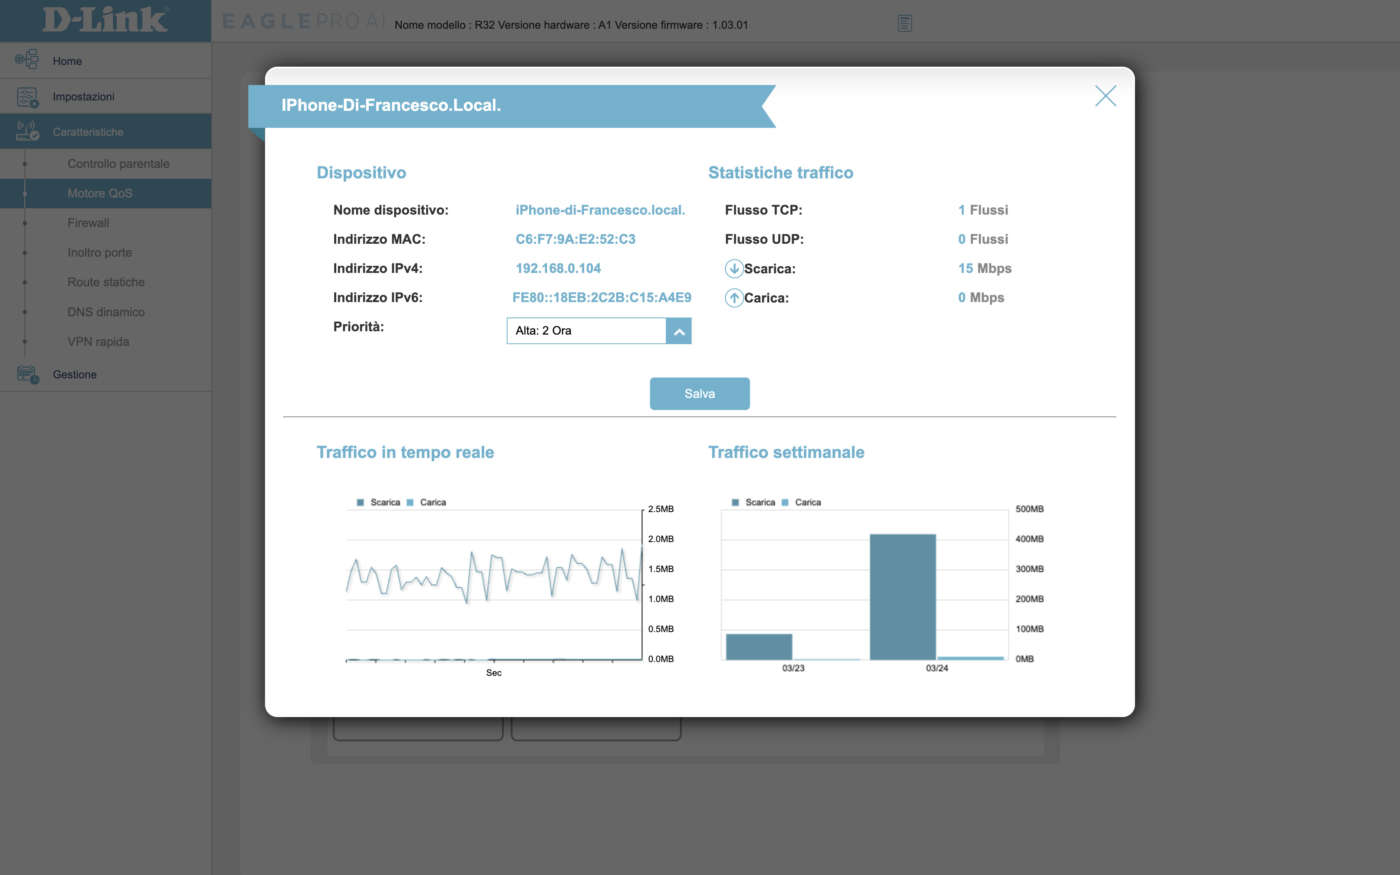
Task: Click the Traffico in tempo reale heading
Action: [x=405, y=453]
